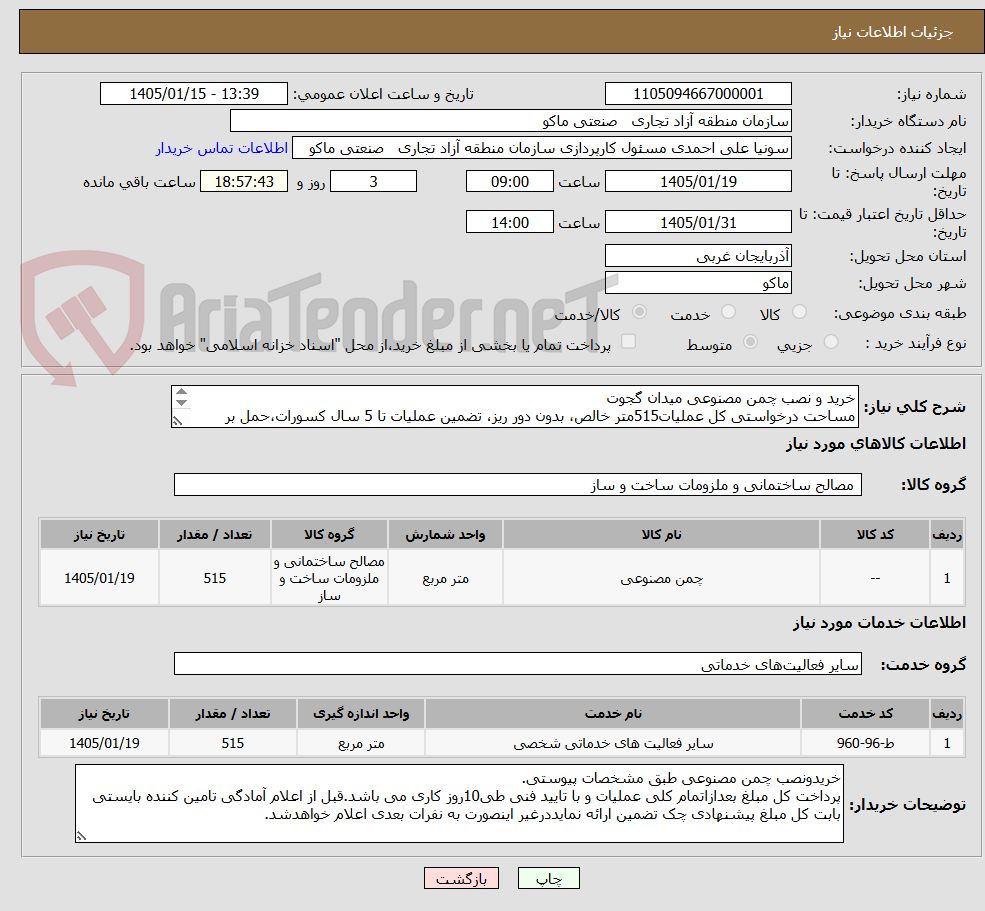The width and height of the screenshot is (985, 911).
Task: Click scroll-up arrow in description box
Action: (x=182, y=392)
